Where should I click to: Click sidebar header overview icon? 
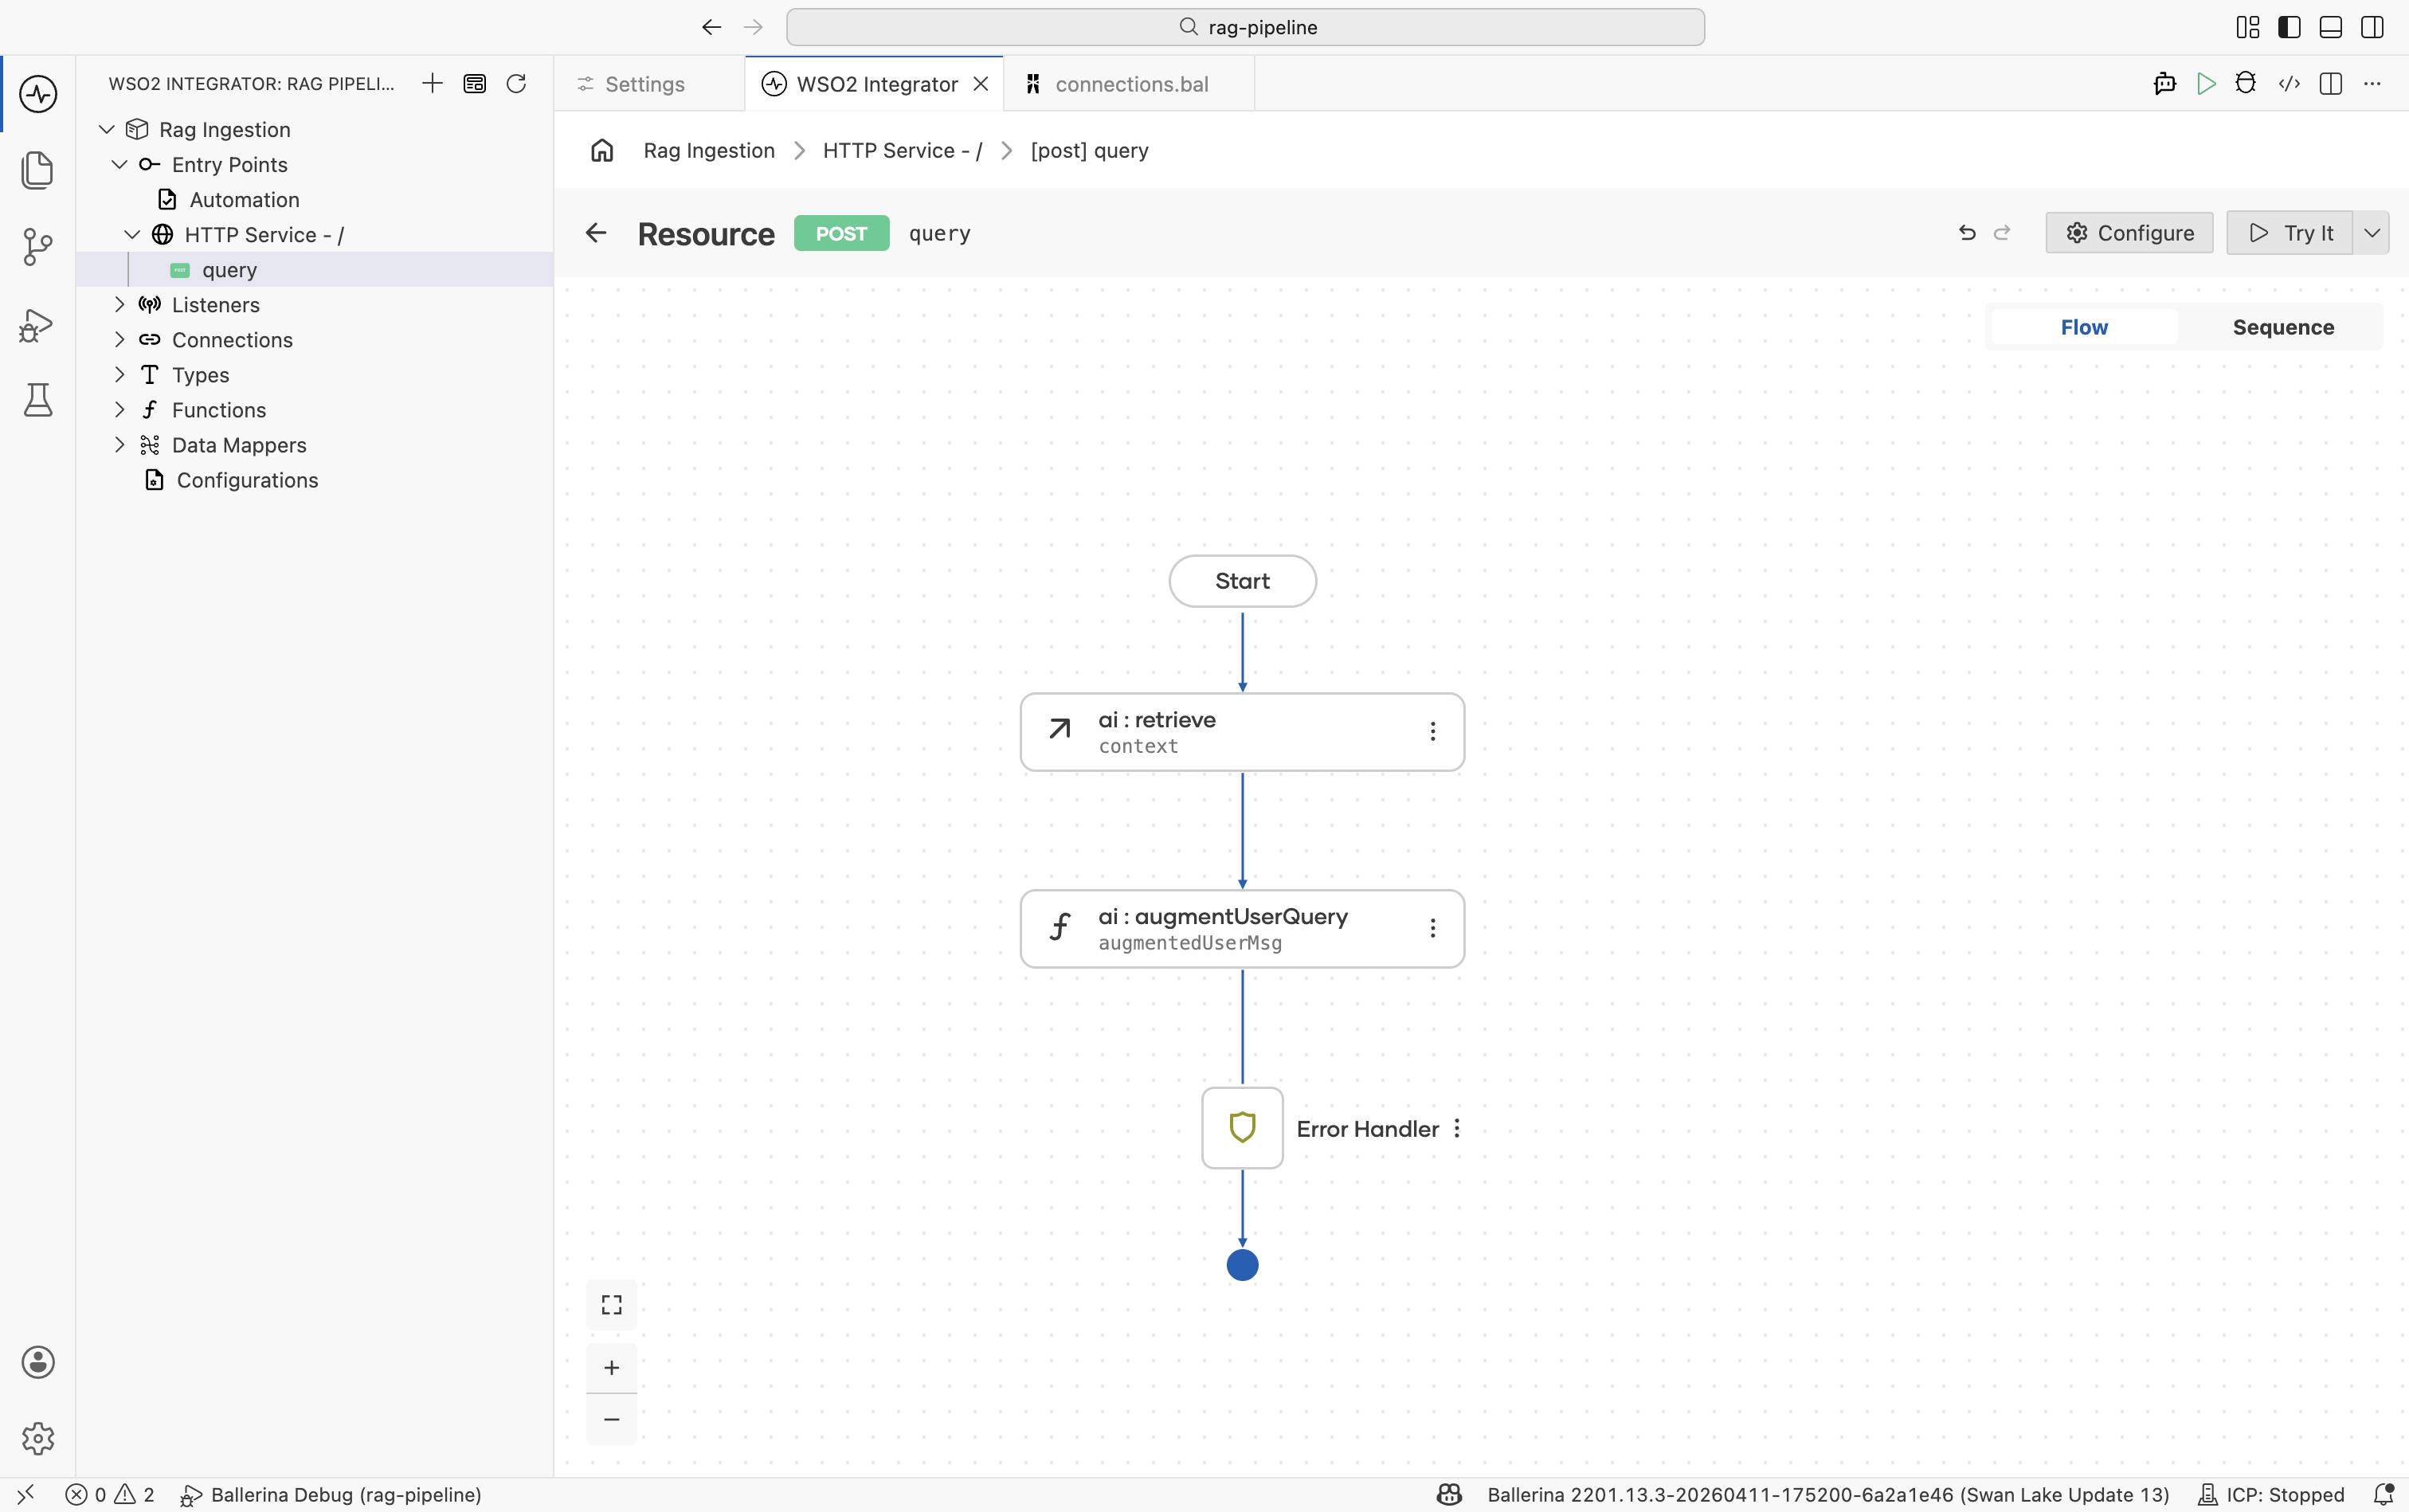tap(475, 84)
